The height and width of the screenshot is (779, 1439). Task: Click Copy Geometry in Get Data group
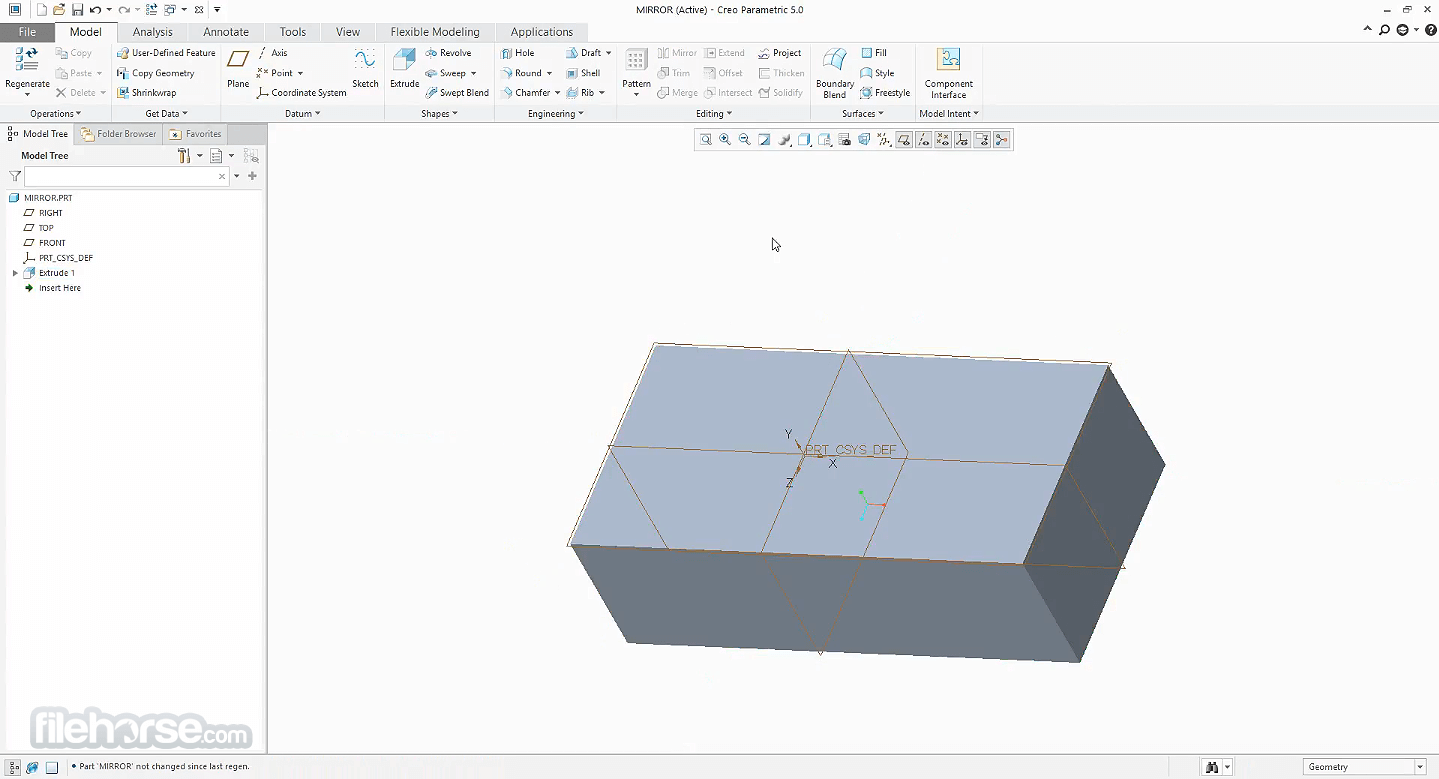point(156,73)
